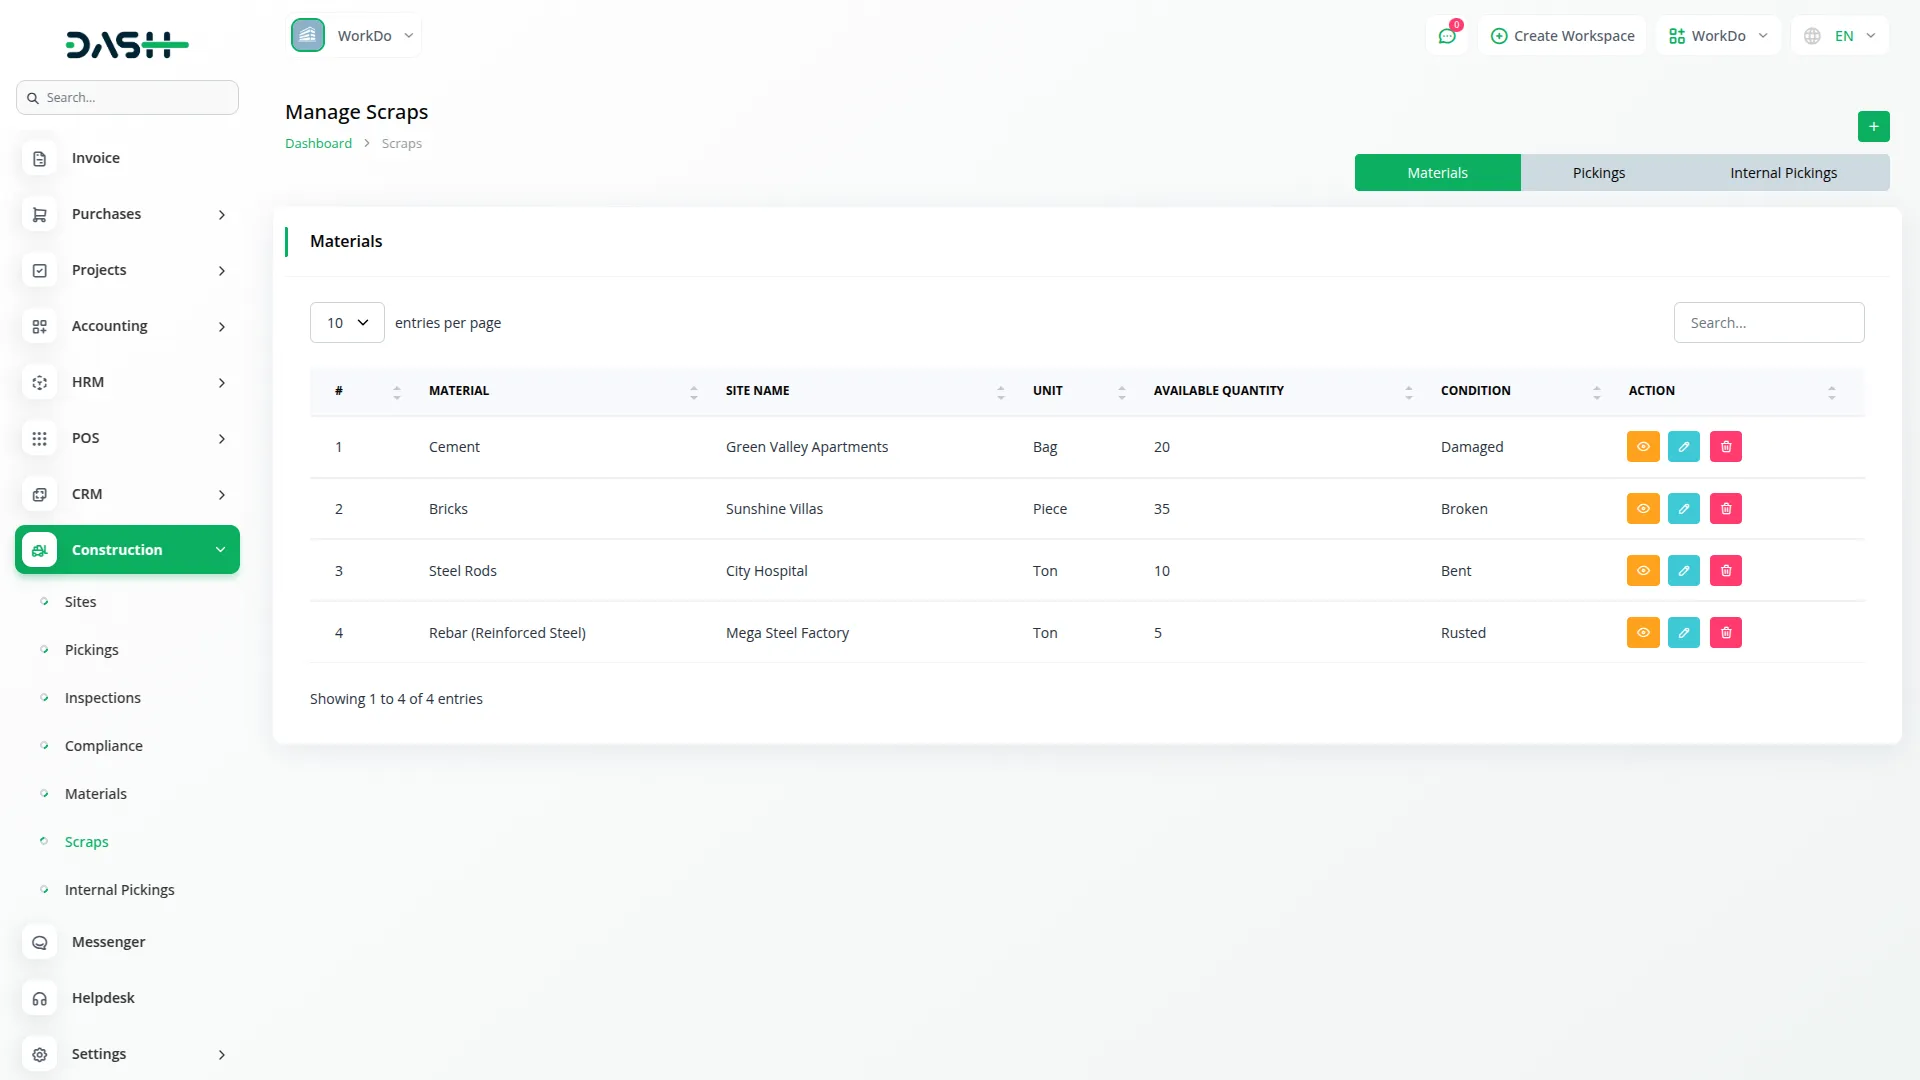View details of Cement scrap with eye icon
This screenshot has width=1920, height=1080.
click(1643, 447)
